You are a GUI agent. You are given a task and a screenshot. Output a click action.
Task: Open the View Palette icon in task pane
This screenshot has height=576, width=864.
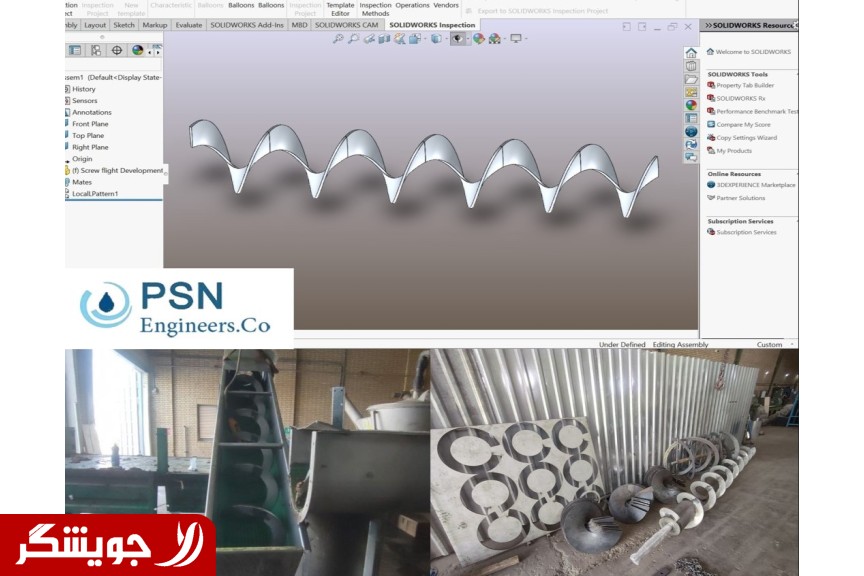coord(691,92)
